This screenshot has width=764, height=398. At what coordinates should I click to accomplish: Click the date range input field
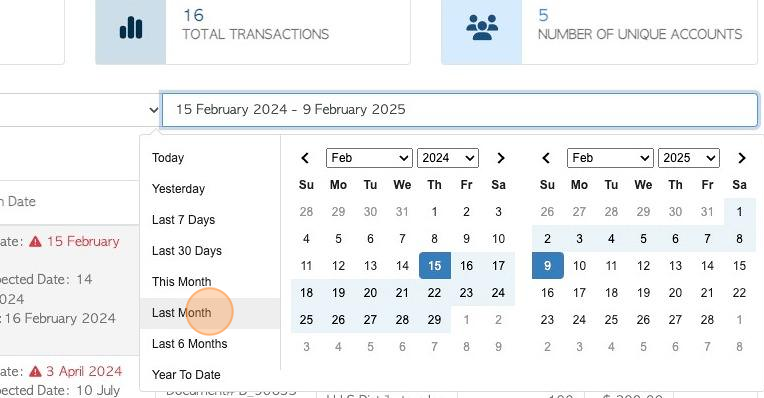coord(459,110)
